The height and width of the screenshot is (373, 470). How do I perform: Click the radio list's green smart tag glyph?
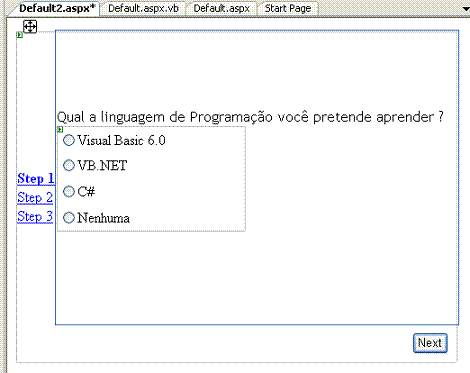click(x=60, y=130)
